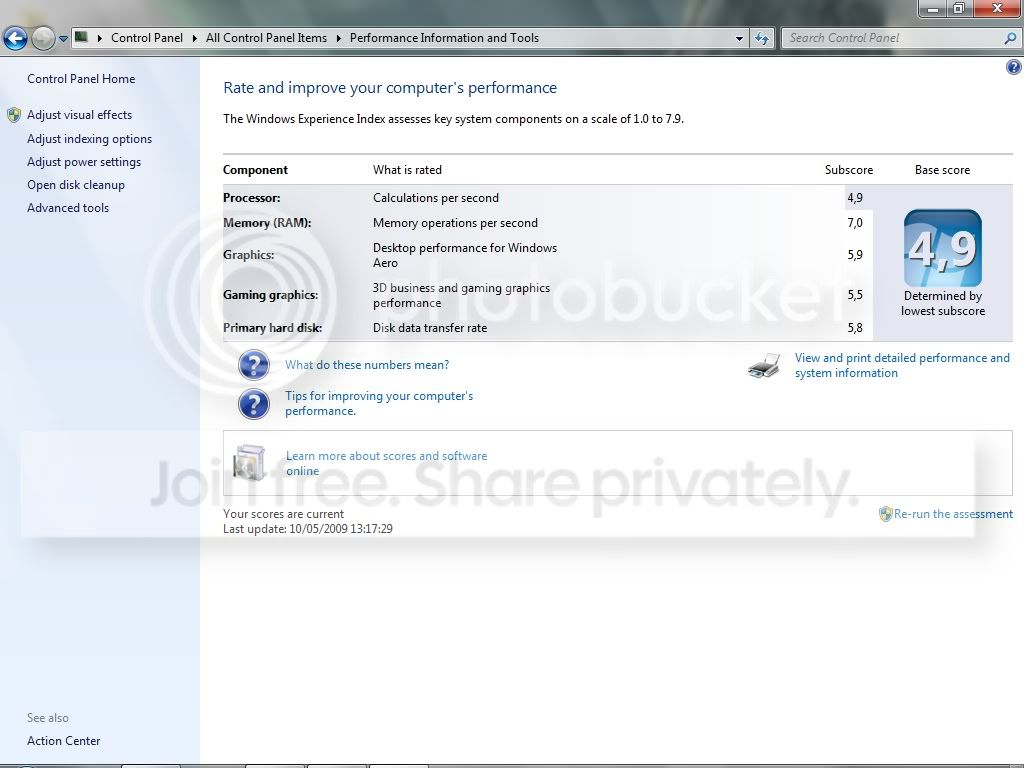Expand the address bar history dropdown
This screenshot has width=1024, height=768.
pos(740,38)
